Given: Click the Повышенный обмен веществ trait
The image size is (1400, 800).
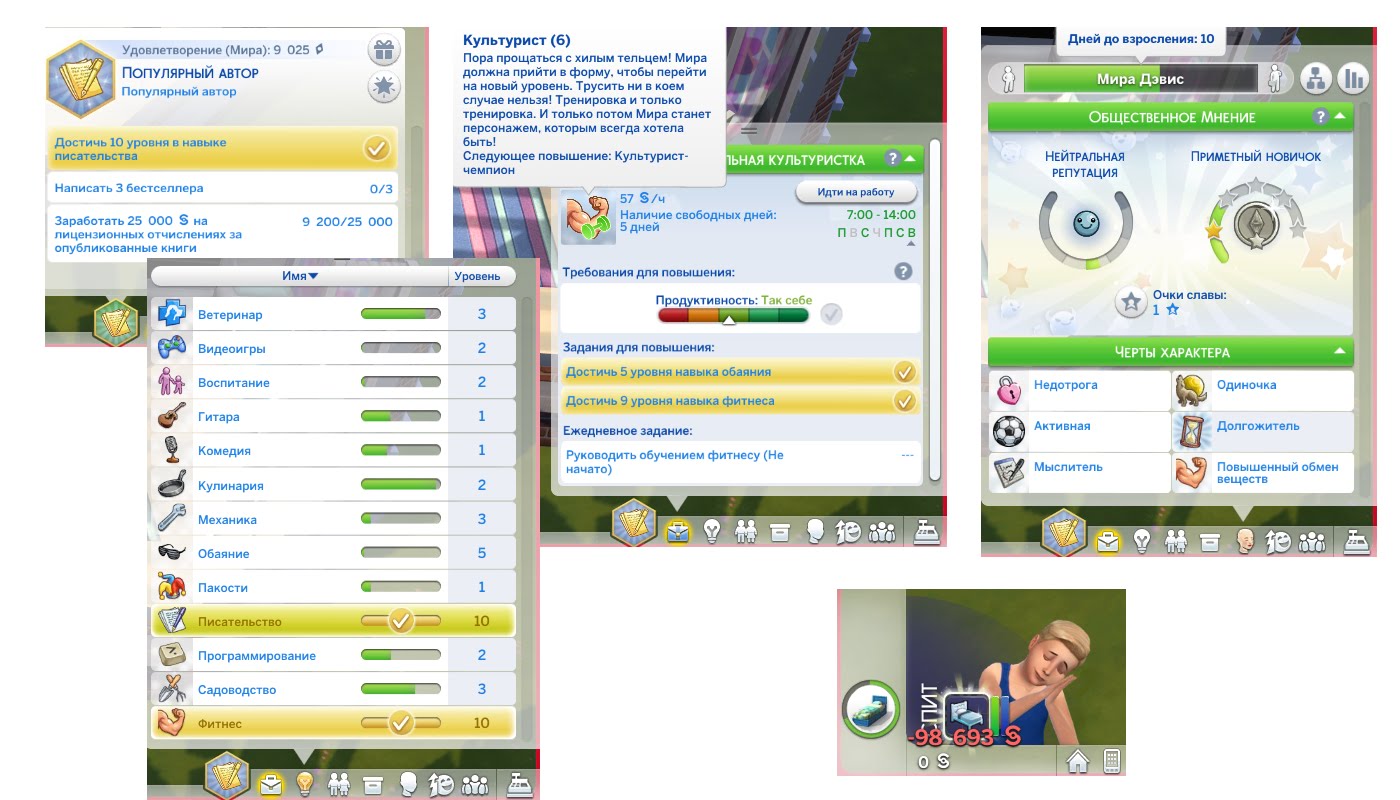Looking at the screenshot, I should [1263, 473].
